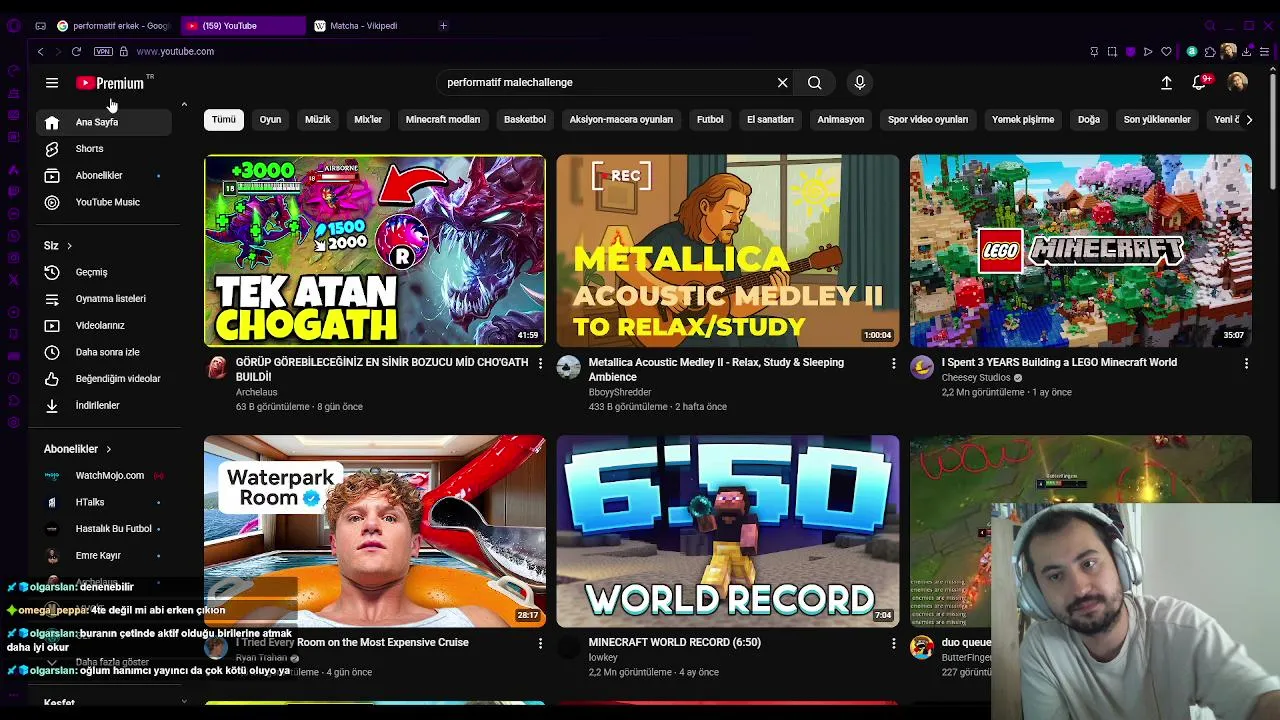Select the Oyun filter chip

[271, 120]
